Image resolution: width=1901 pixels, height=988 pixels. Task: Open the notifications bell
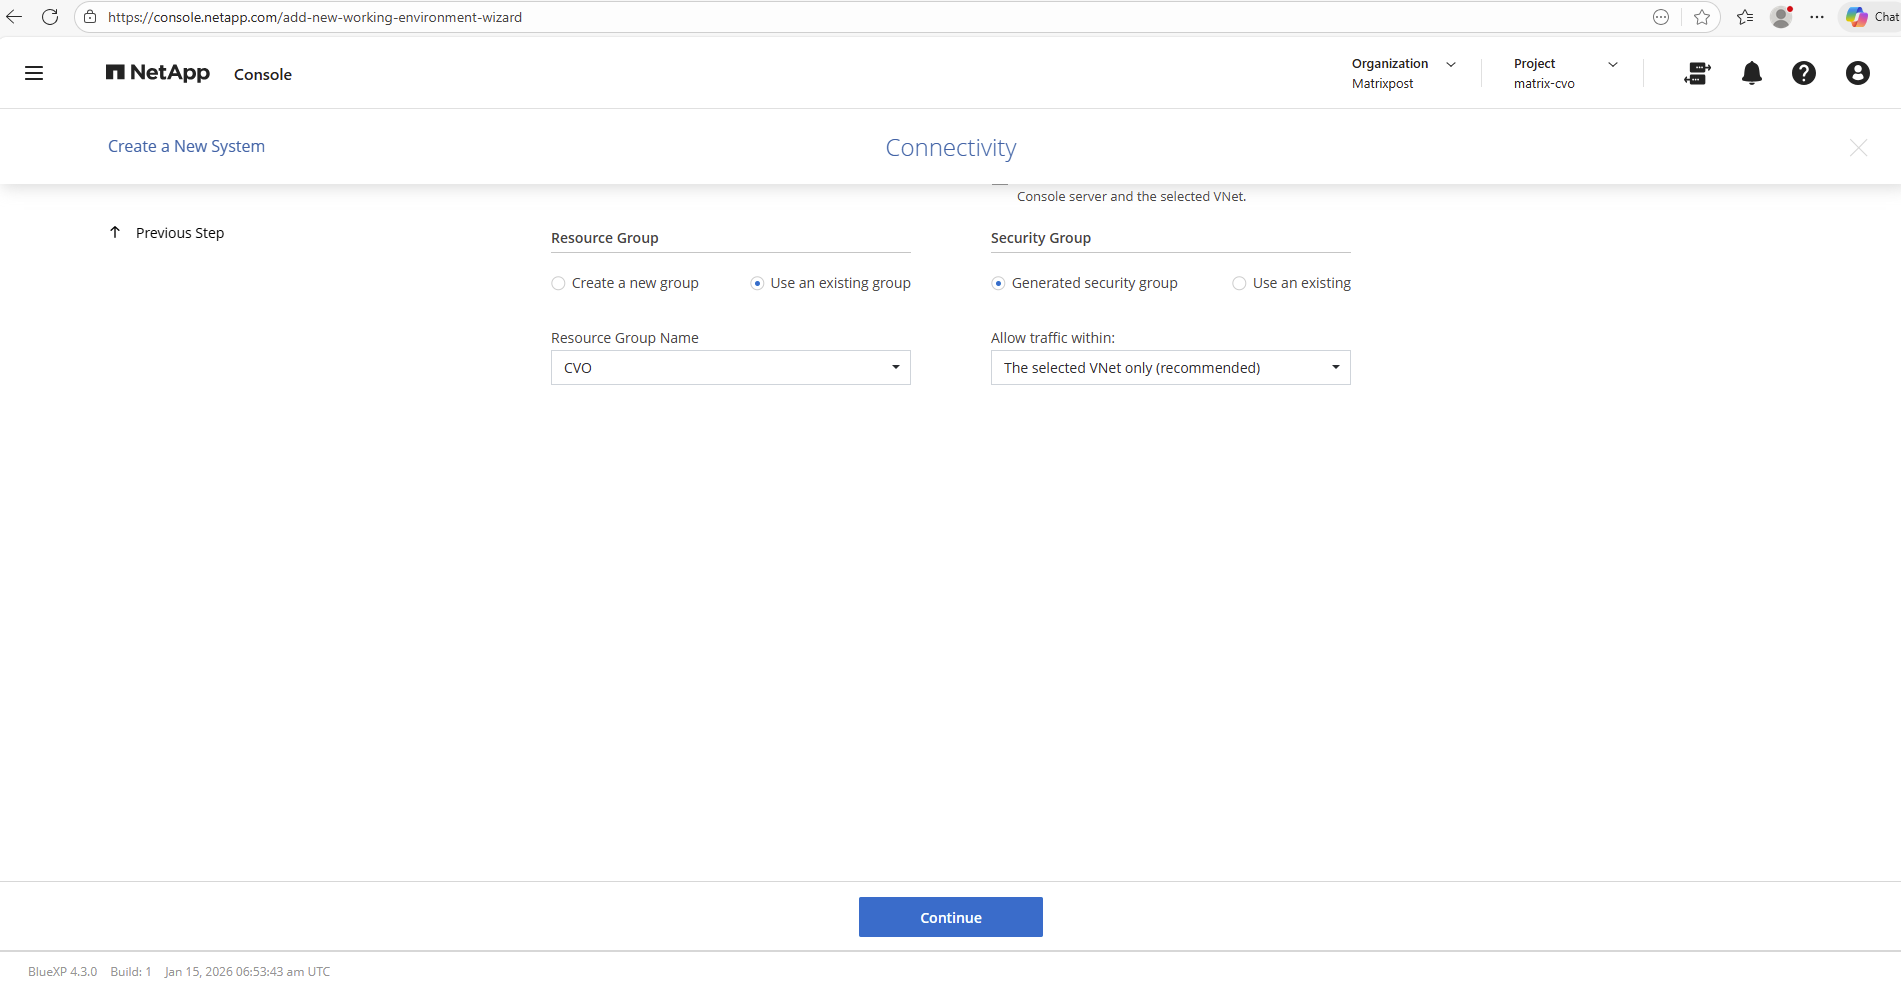pos(1751,73)
